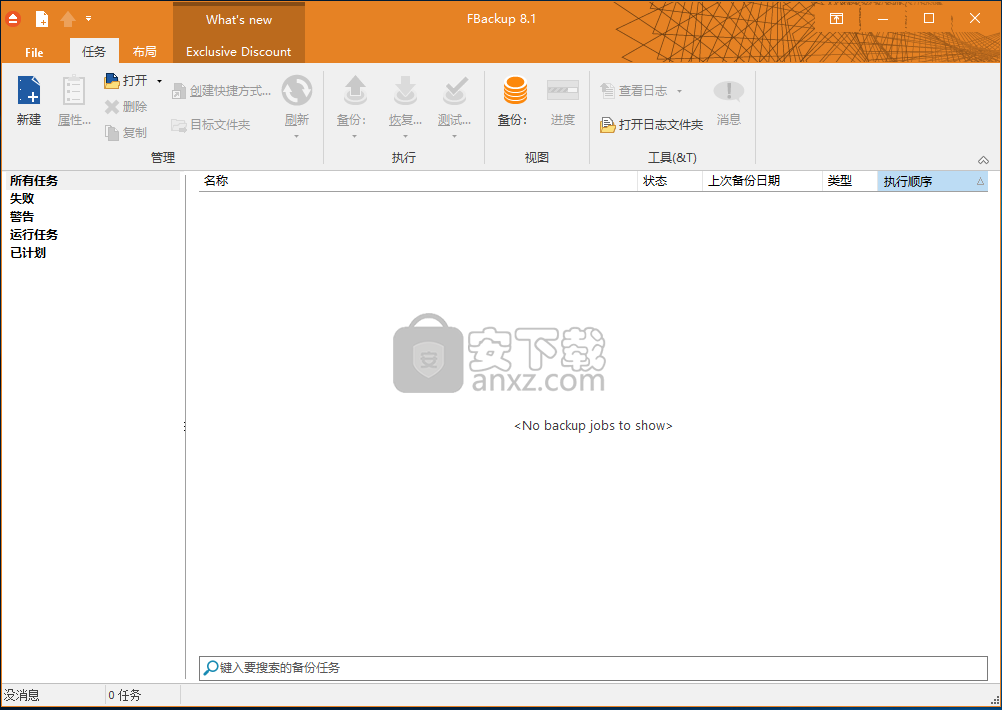Viewport: 1002px width, 710px height.
Task: Select the 任务 ribbon tab
Action: coord(94,51)
